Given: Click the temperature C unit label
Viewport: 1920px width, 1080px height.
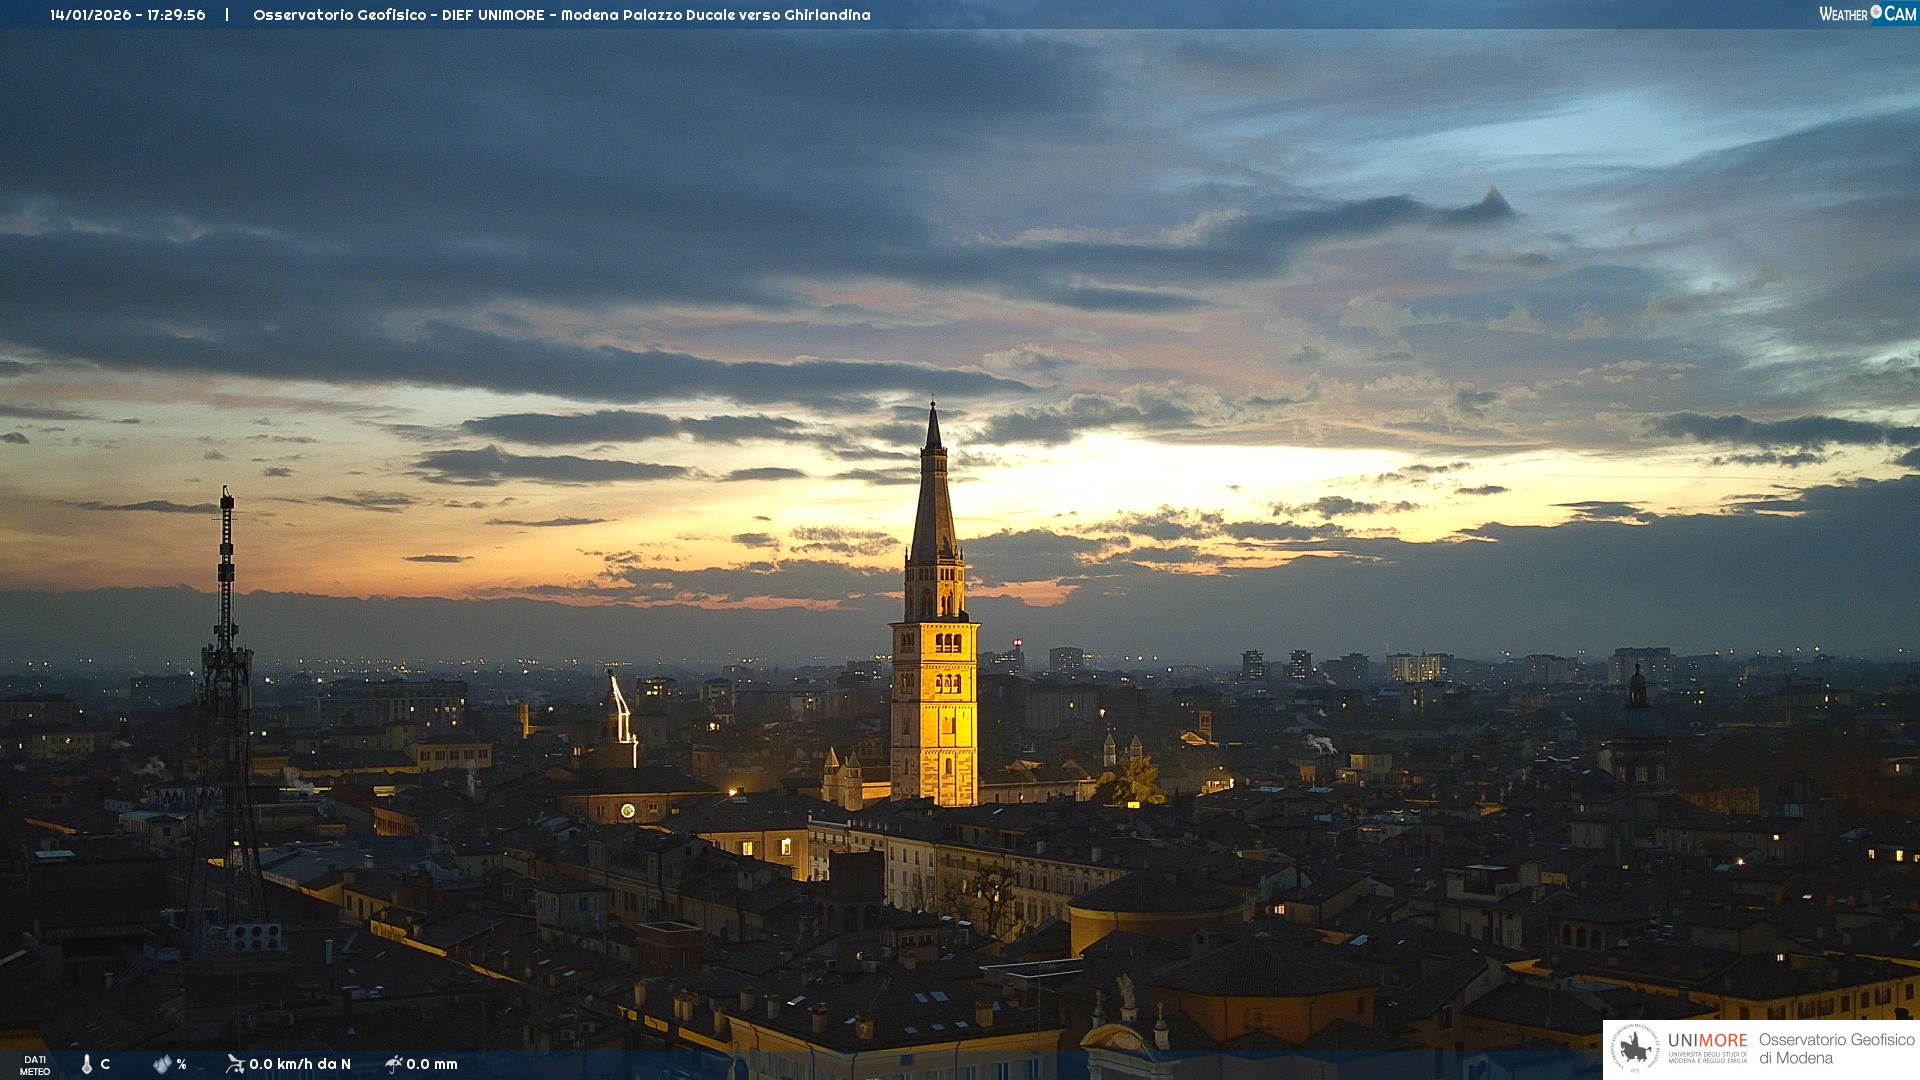Looking at the screenshot, I should click(105, 1064).
